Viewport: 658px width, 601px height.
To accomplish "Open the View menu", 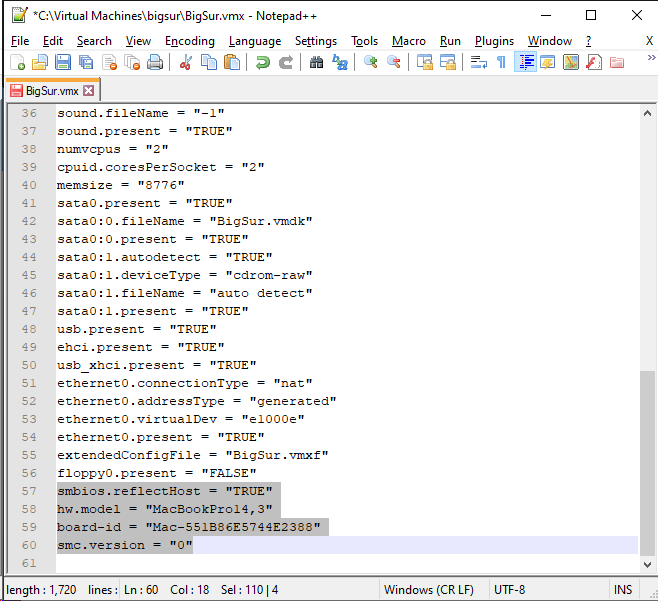I will pyautogui.click(x=138, y=41).
